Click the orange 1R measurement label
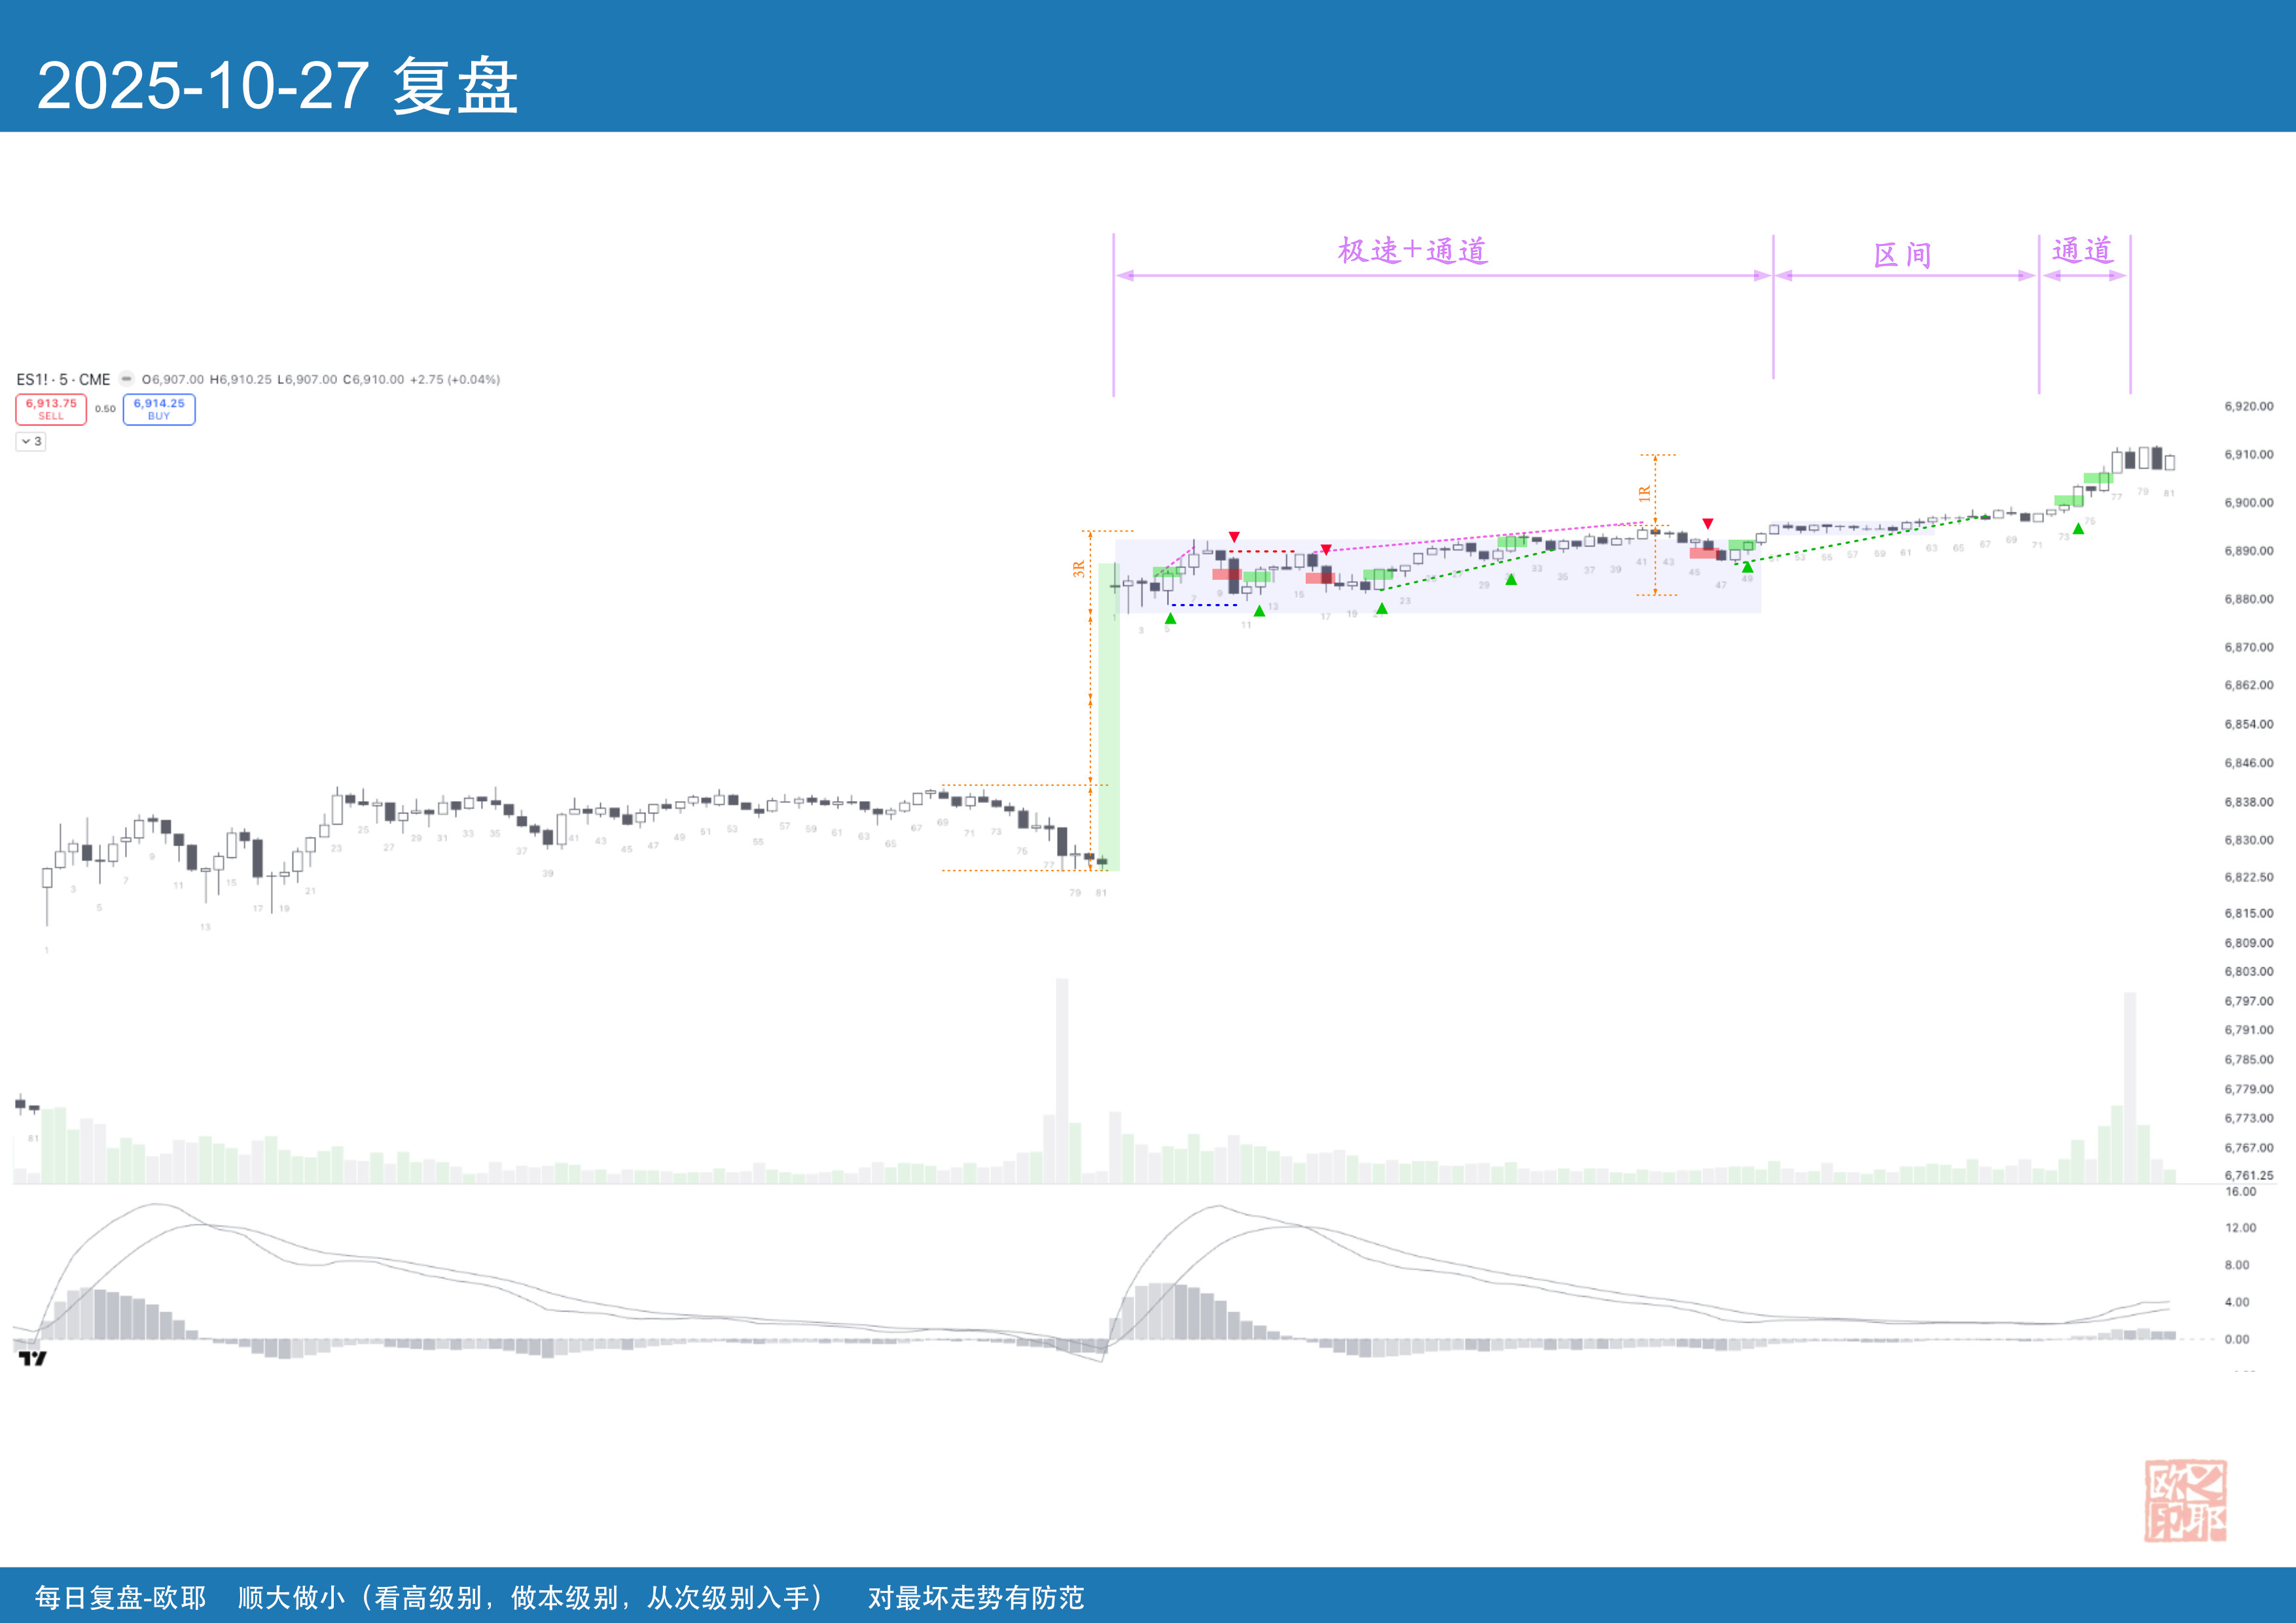Screen dimensions: 2296x1623 1644,493
